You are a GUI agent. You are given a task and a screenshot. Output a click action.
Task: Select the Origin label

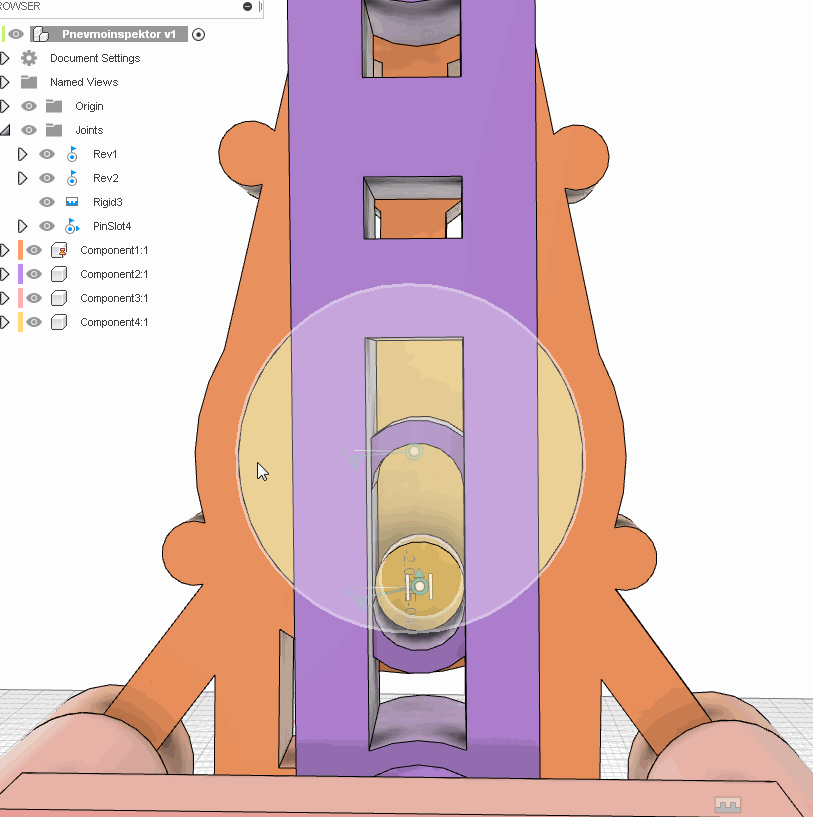(x=89, y=106)
